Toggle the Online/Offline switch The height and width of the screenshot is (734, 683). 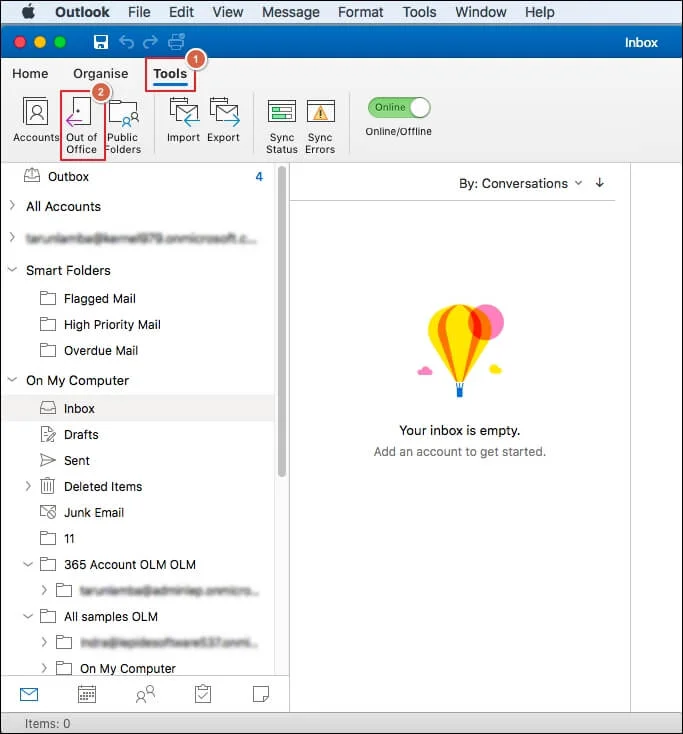click(x=399, y=108)
